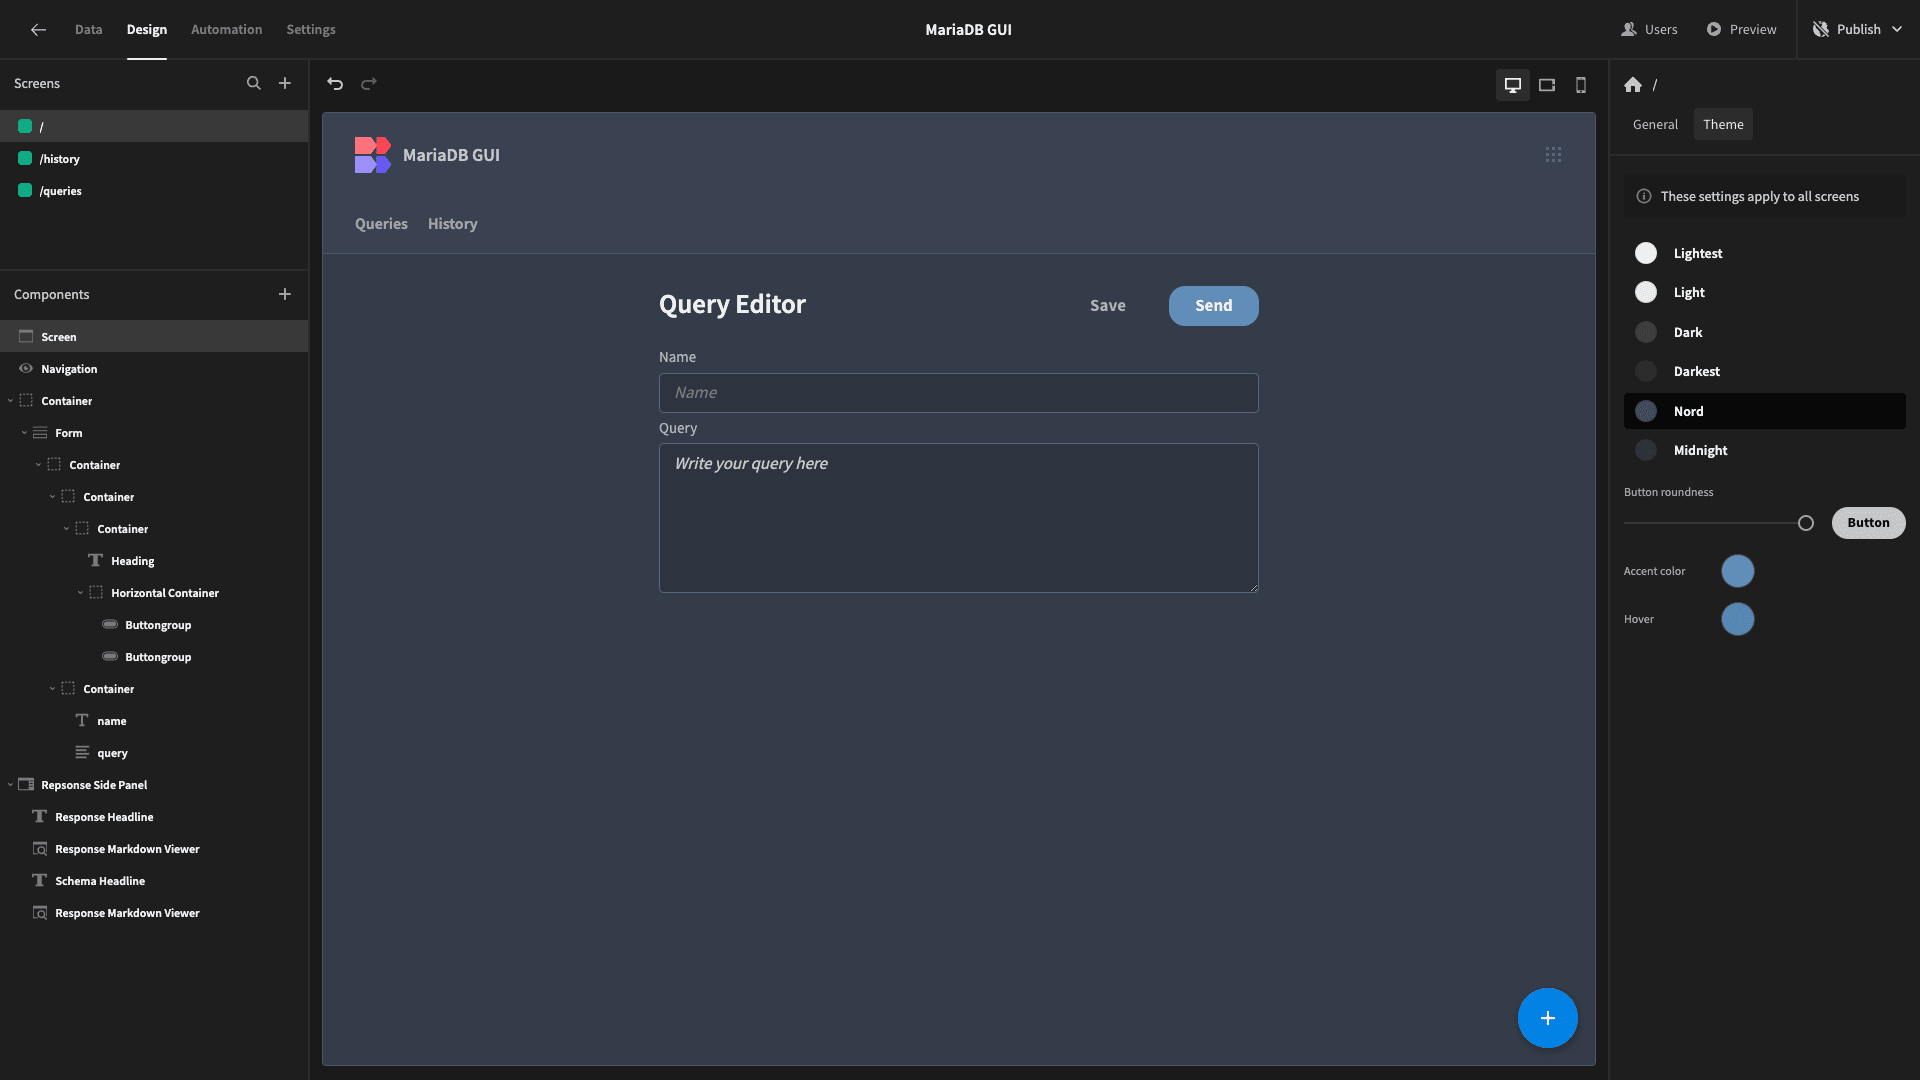Select desktop preview icon
The height and width of the screenshot is (1080, 1920).
tap(1513, 85)
